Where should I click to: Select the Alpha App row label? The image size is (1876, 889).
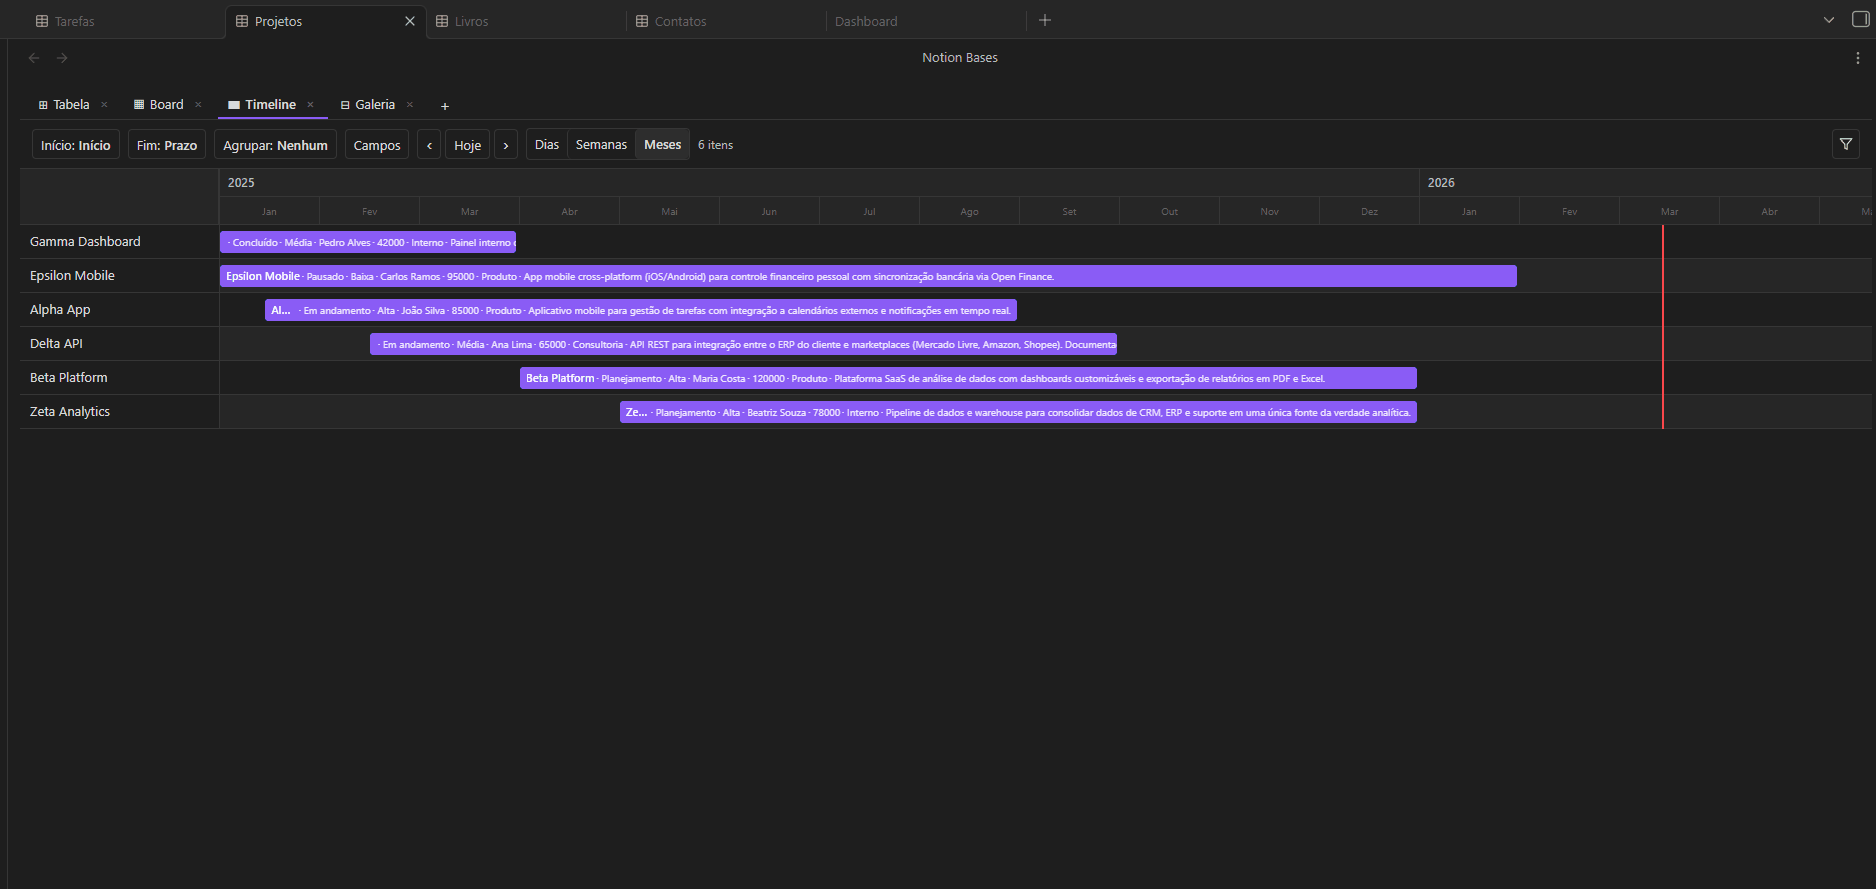(60, 310)
